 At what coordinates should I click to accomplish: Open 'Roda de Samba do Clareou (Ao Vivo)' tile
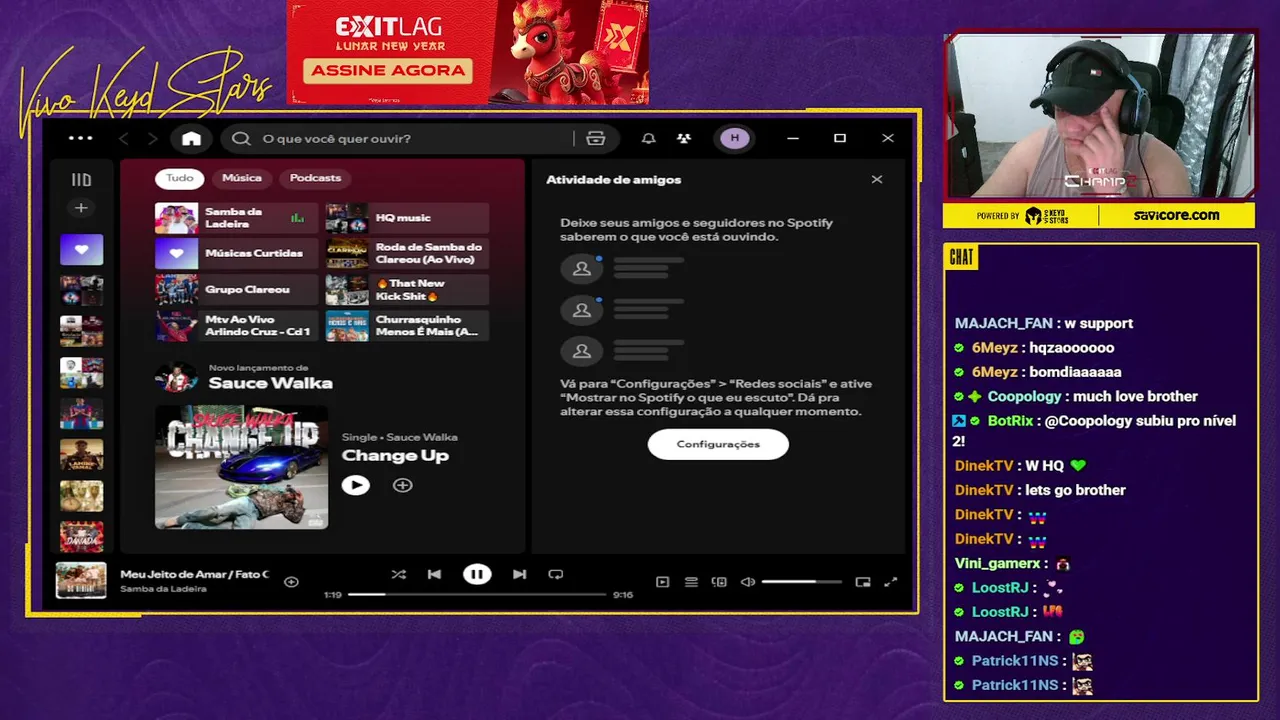[407, 254]
